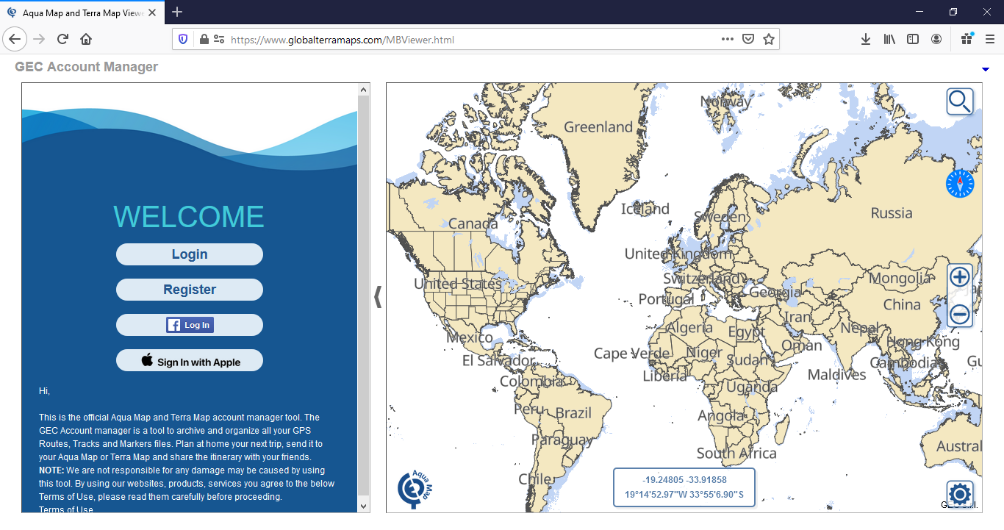
Task: Click the WELCOME heading text
Action: pos(189,217)
